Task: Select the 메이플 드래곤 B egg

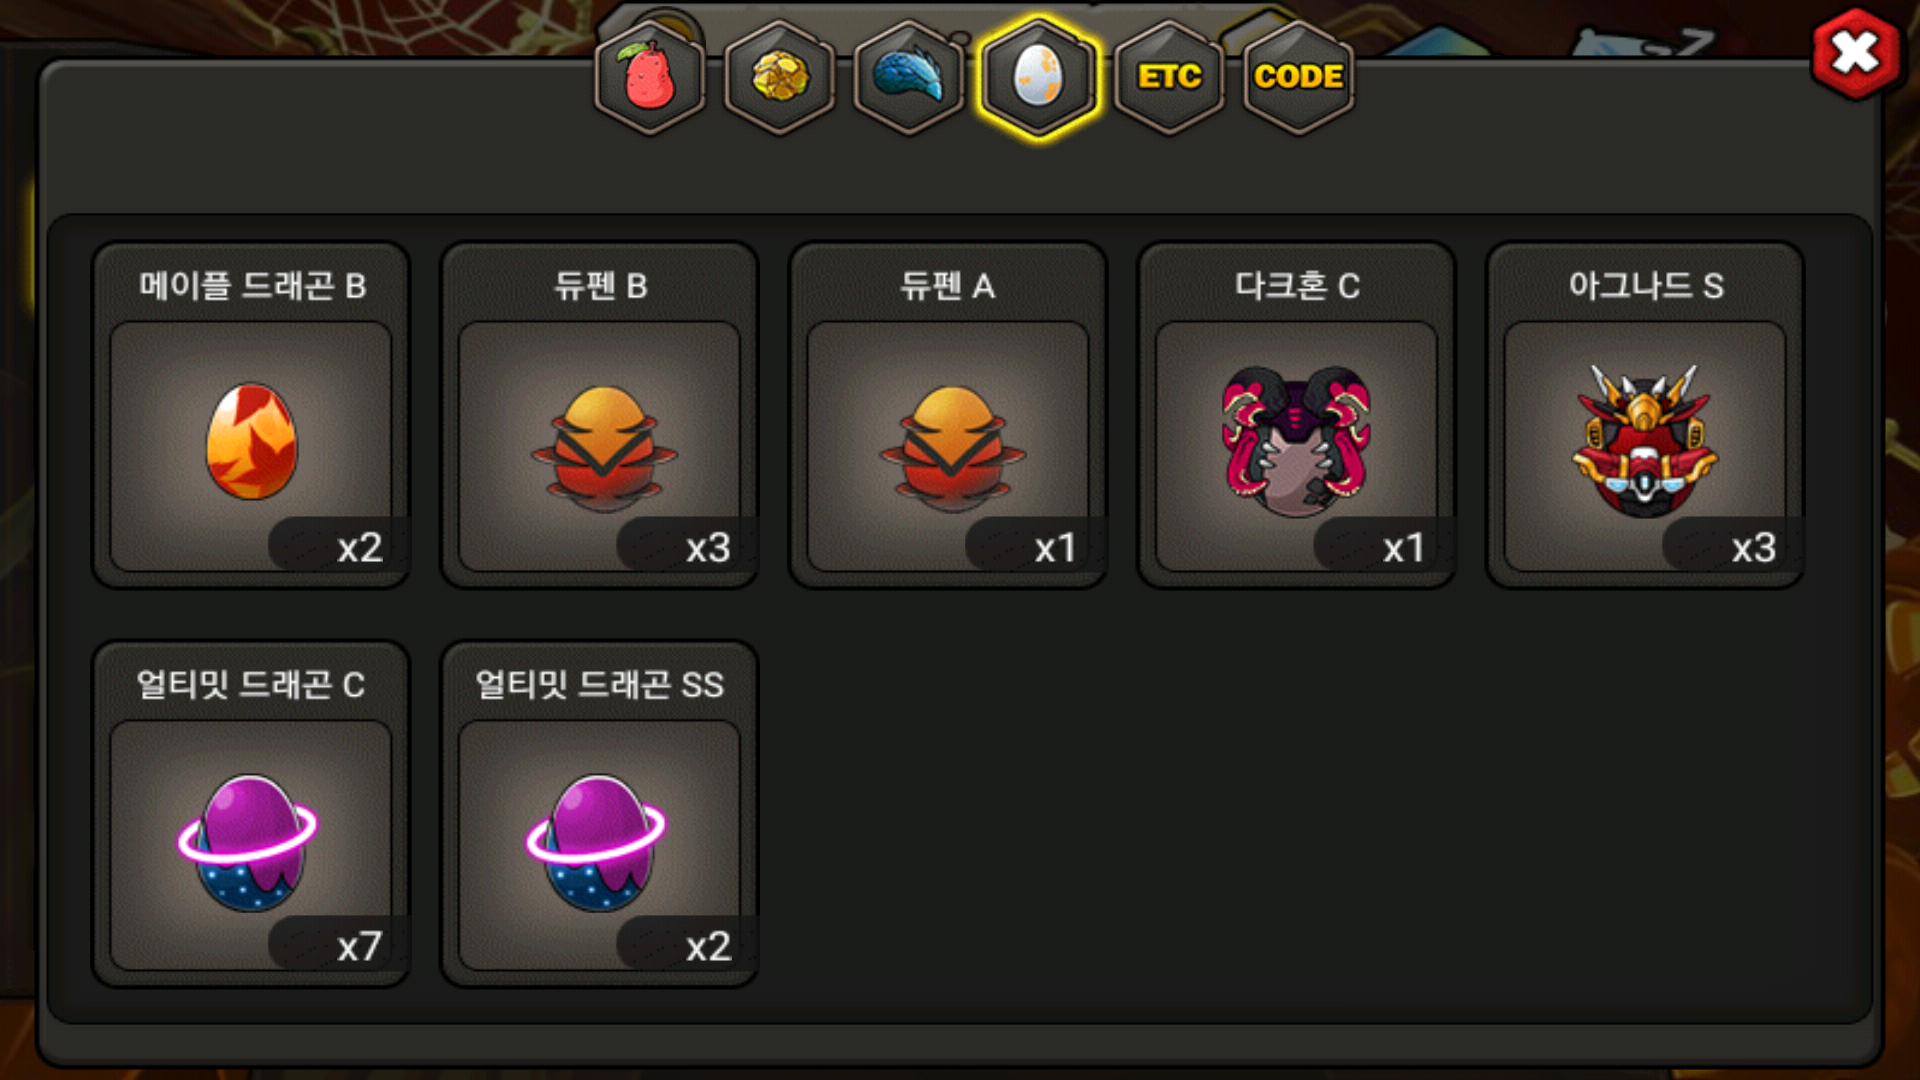Action: point(251,441)
